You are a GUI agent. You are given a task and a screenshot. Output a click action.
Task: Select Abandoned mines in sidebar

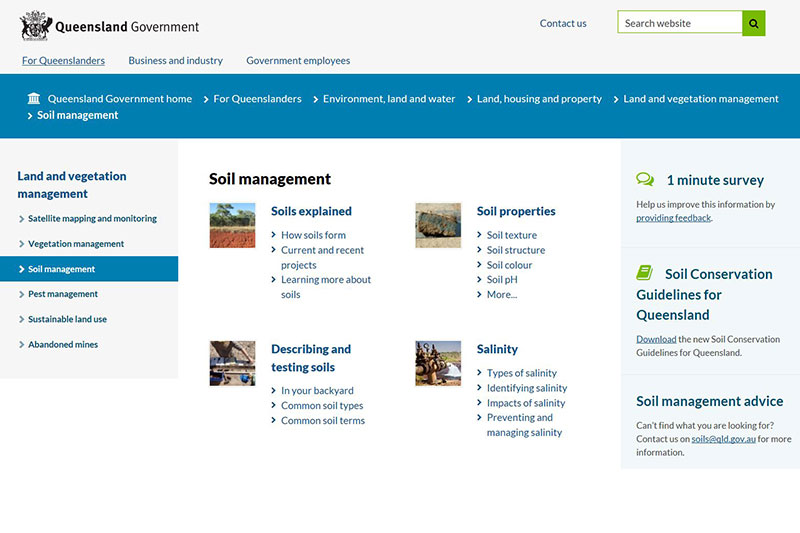tap(63, 345)
